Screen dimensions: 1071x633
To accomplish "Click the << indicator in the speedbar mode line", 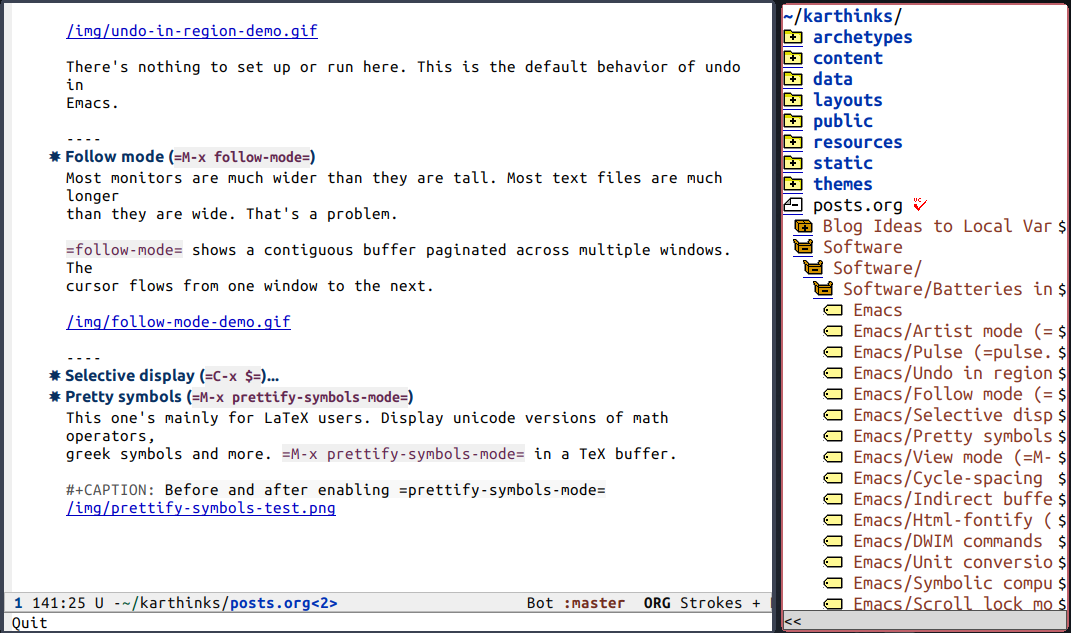I will click(793, 621).
